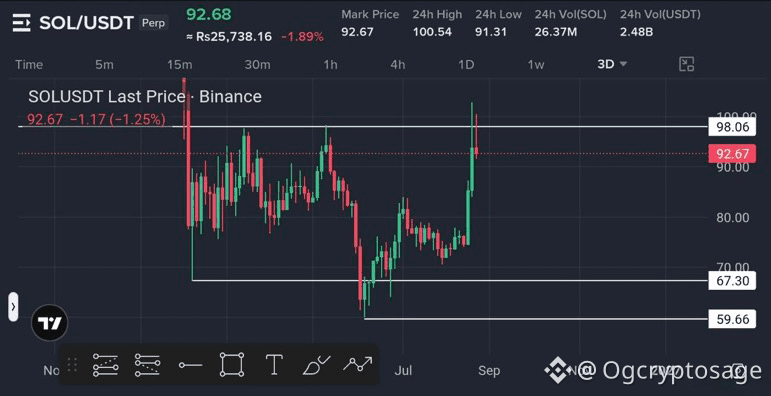Select the Fibonacci retracement drawing tool
Image resolution: width=771 pixels, height=396 pixels.
click(x=105, y=365)
